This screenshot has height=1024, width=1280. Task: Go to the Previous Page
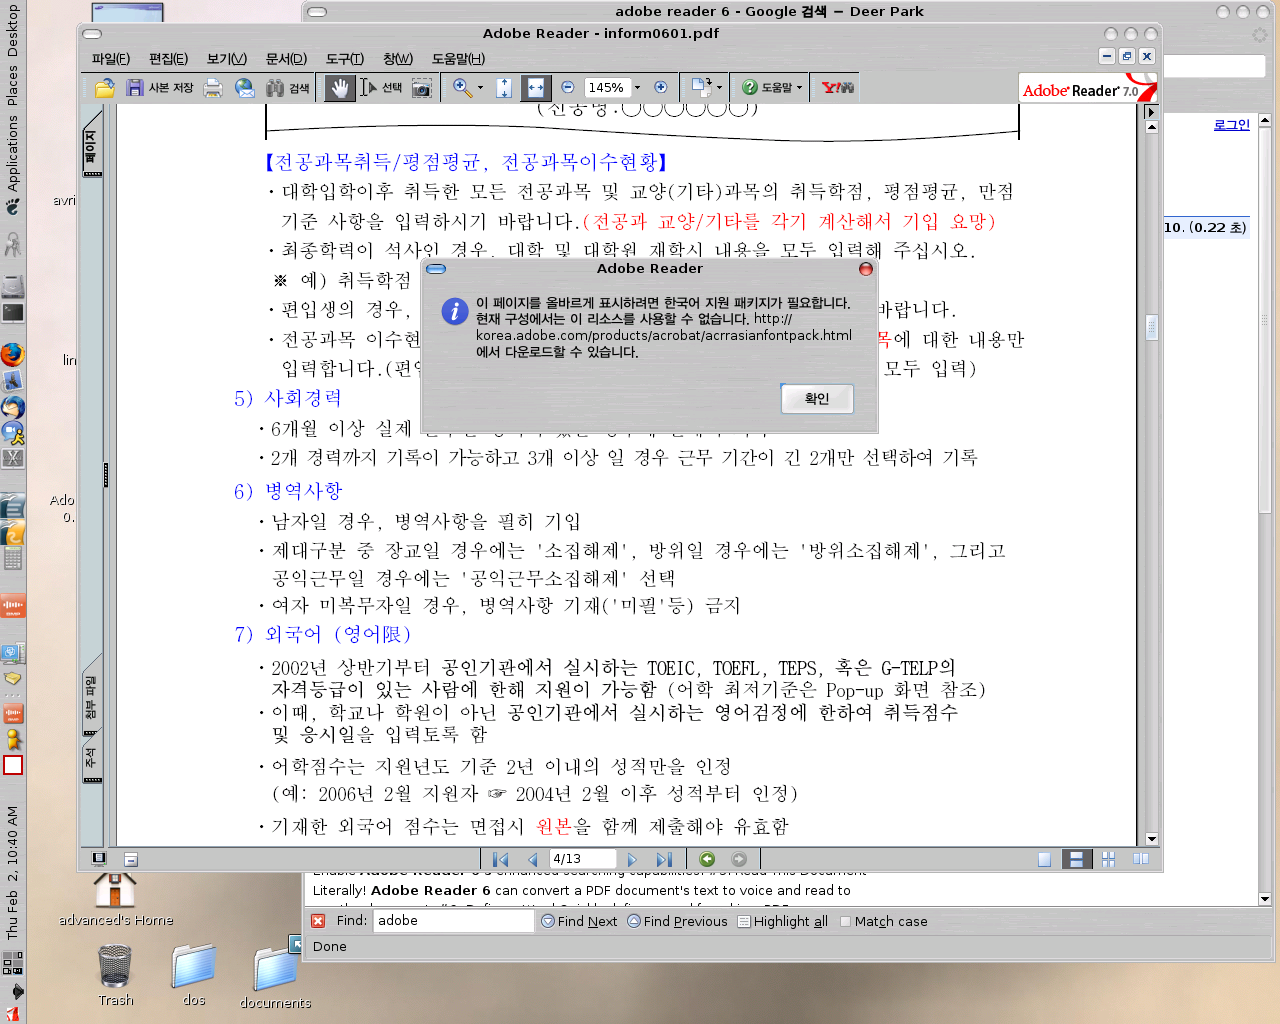(532, 859)
